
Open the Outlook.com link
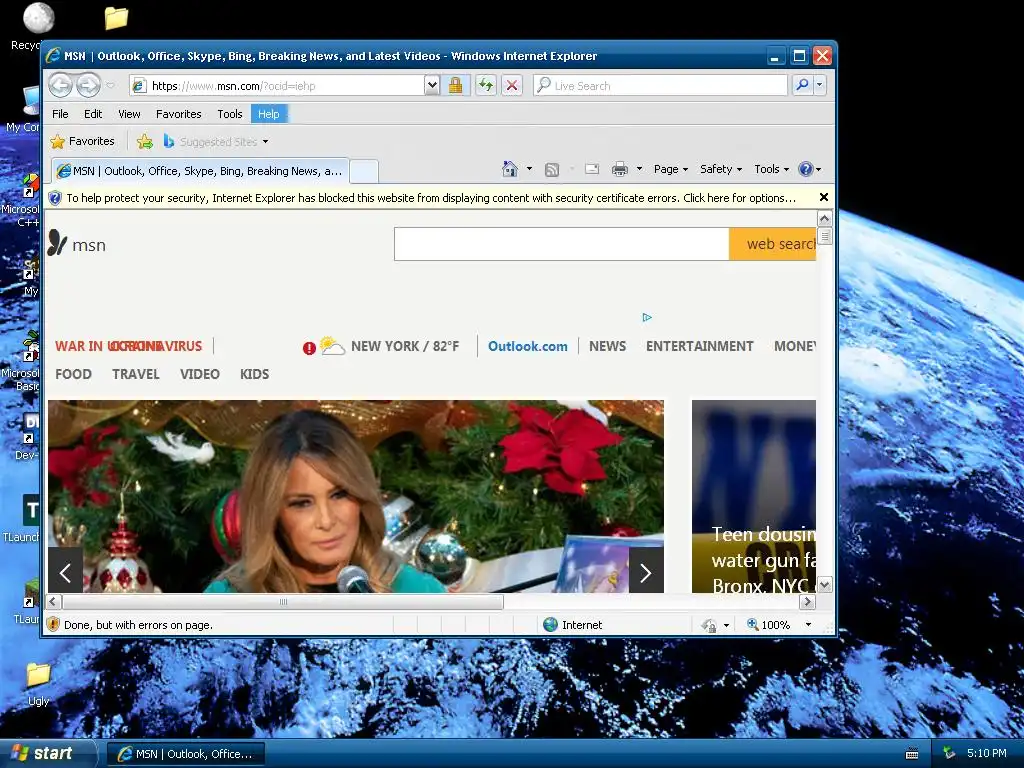[528, 346]
